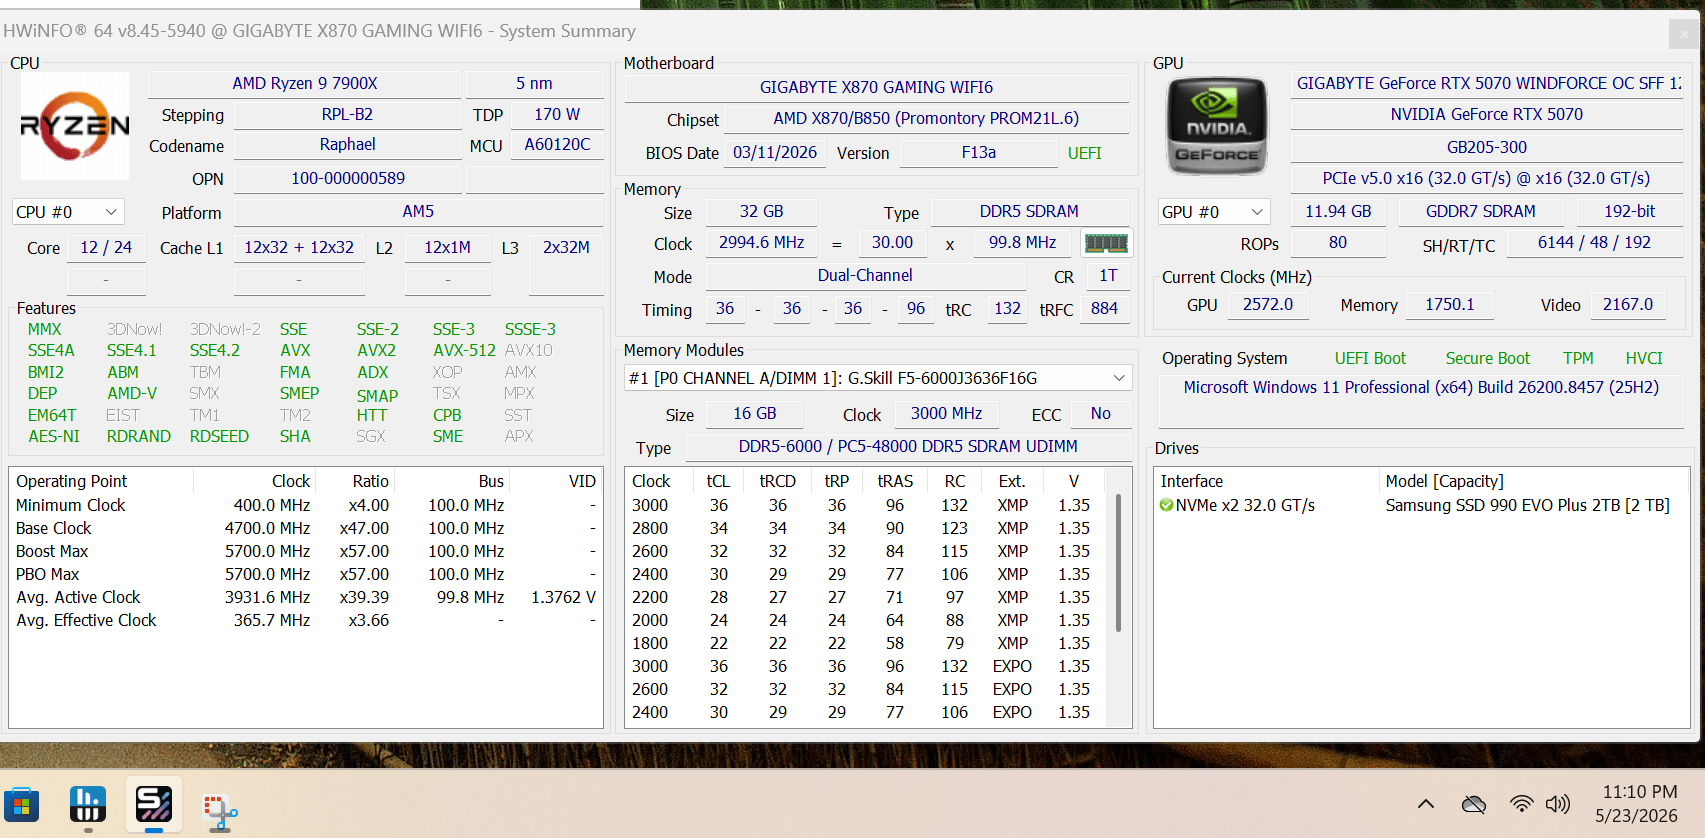Image resolution: width=1705 pixels, height=838 pixels.
Task: Click the NVIDIA GeForce logo image
Action: [1217, 127]
